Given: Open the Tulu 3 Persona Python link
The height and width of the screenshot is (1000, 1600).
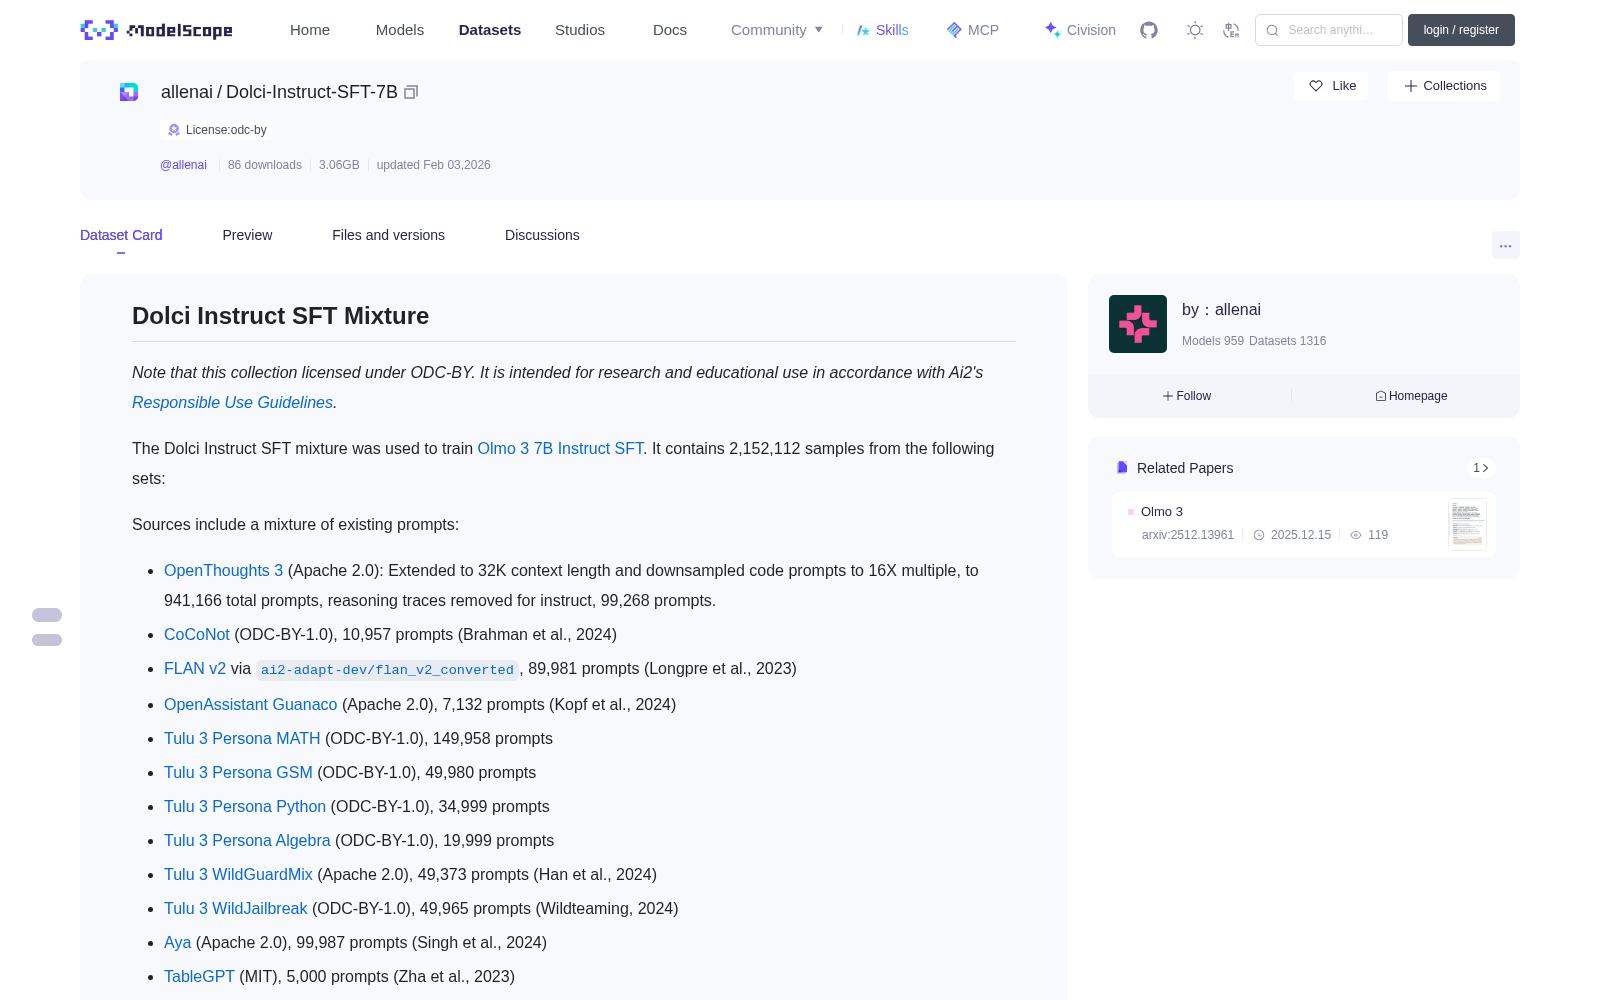Looking at the screenshot, I should [245, 806].
